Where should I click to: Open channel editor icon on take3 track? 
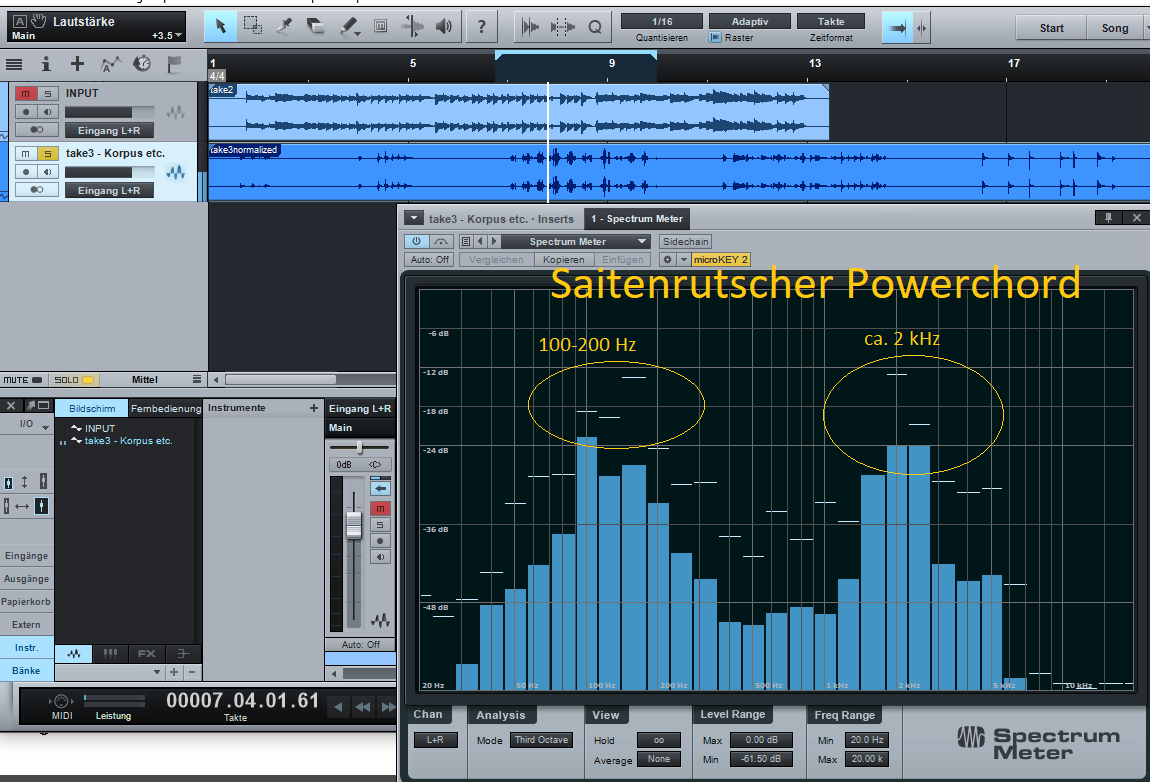click(175, 173)
